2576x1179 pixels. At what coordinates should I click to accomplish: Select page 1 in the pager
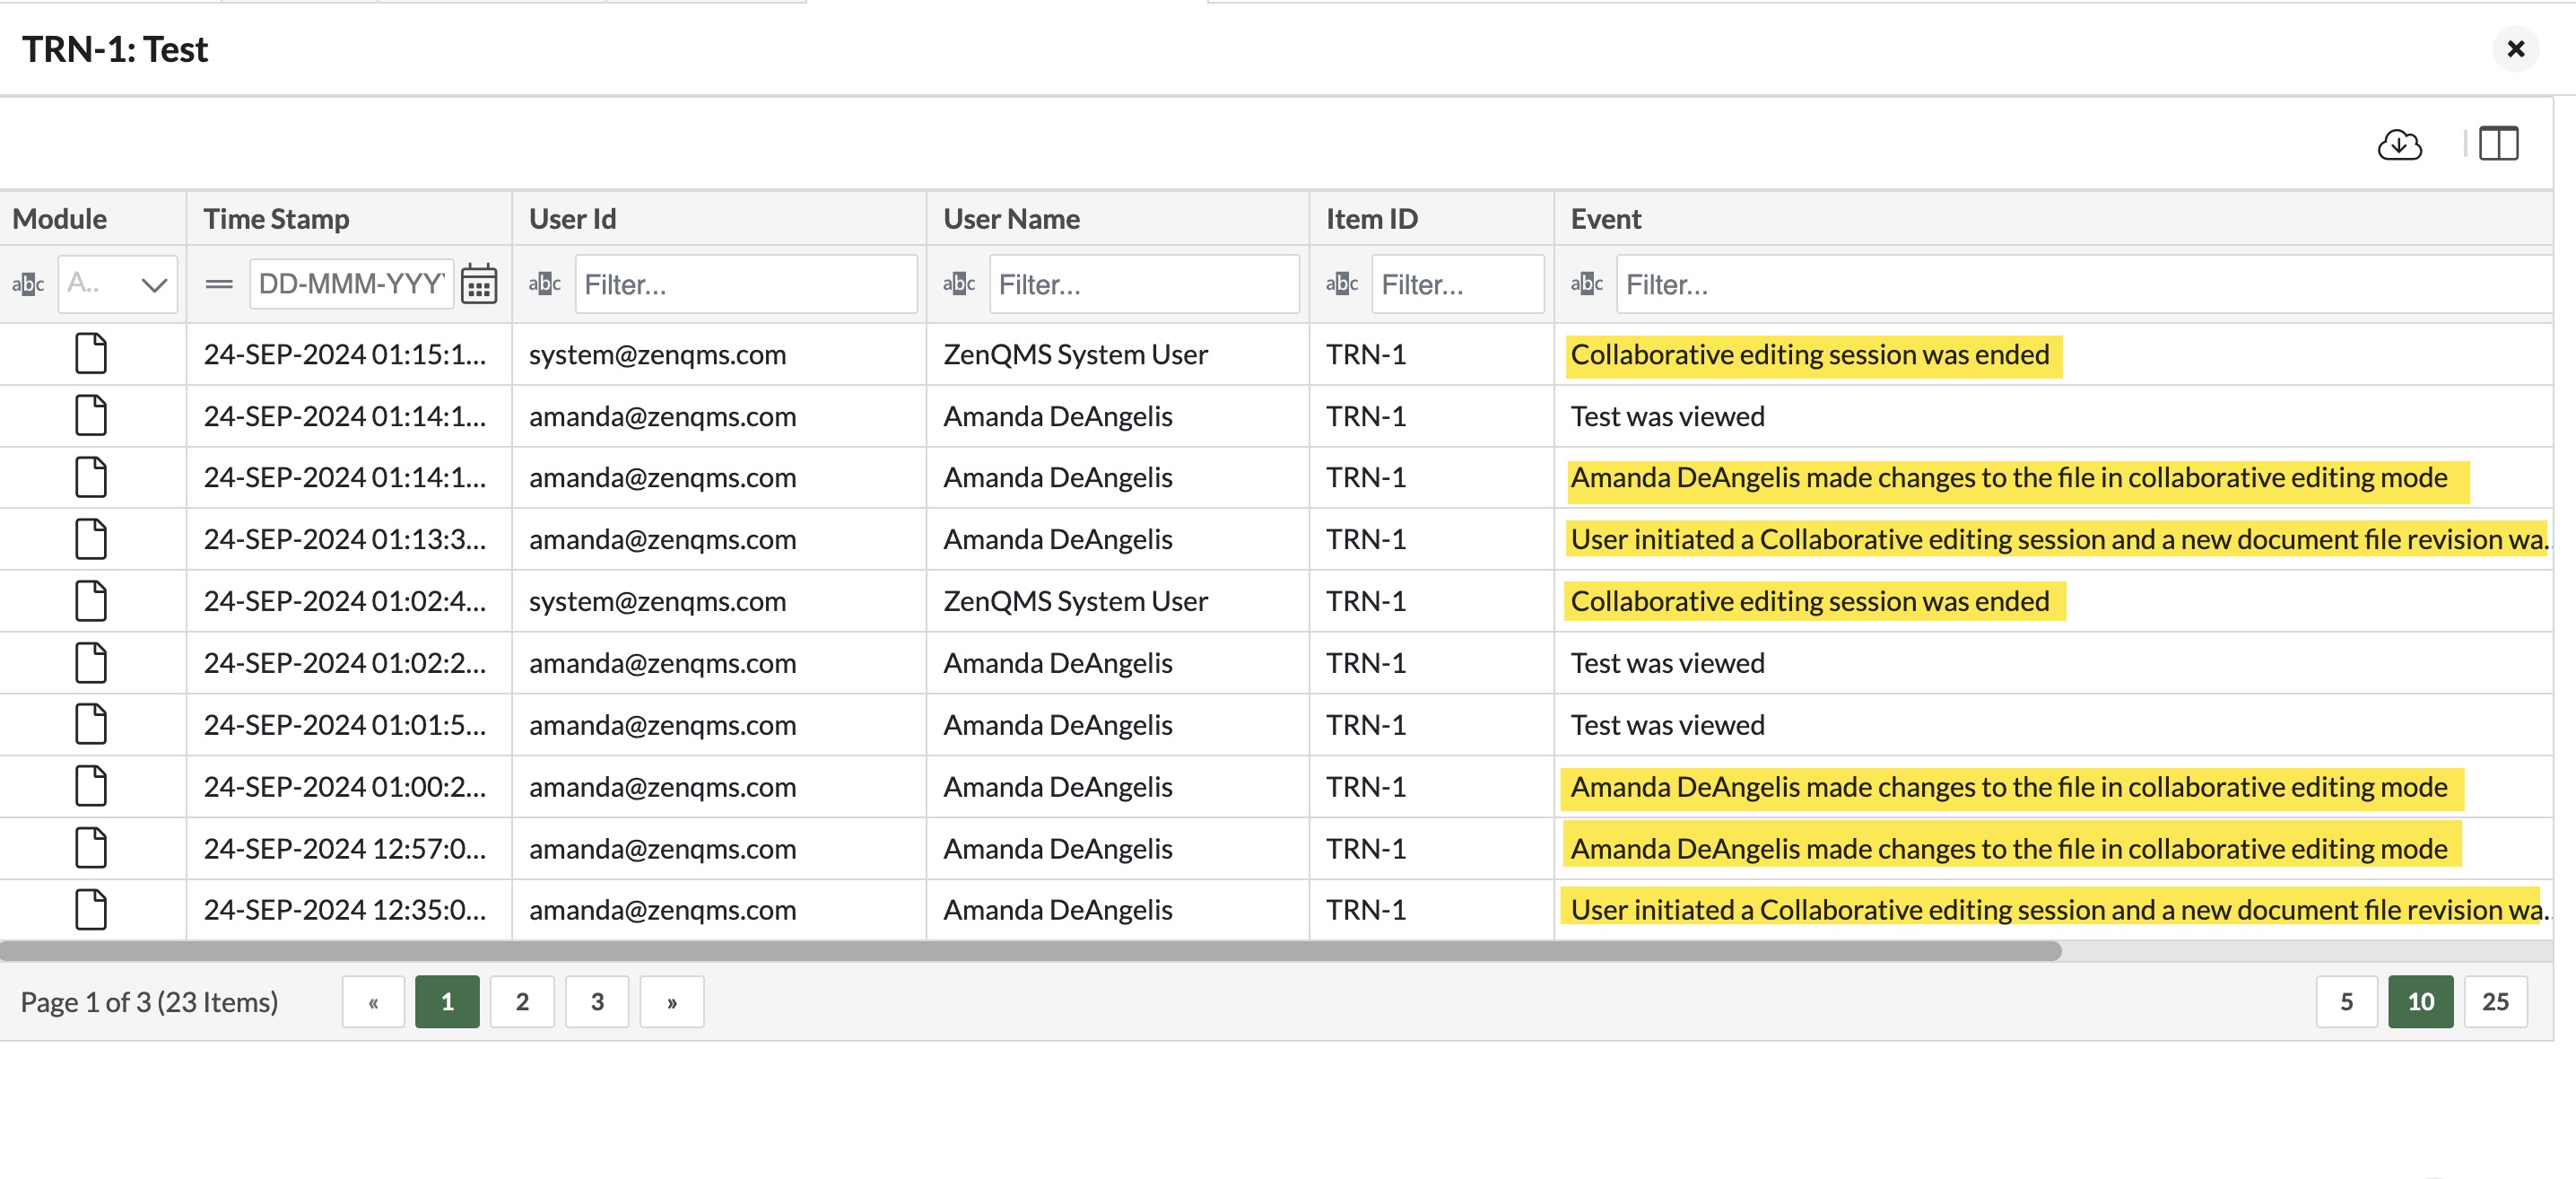[x=447, y=1002]
